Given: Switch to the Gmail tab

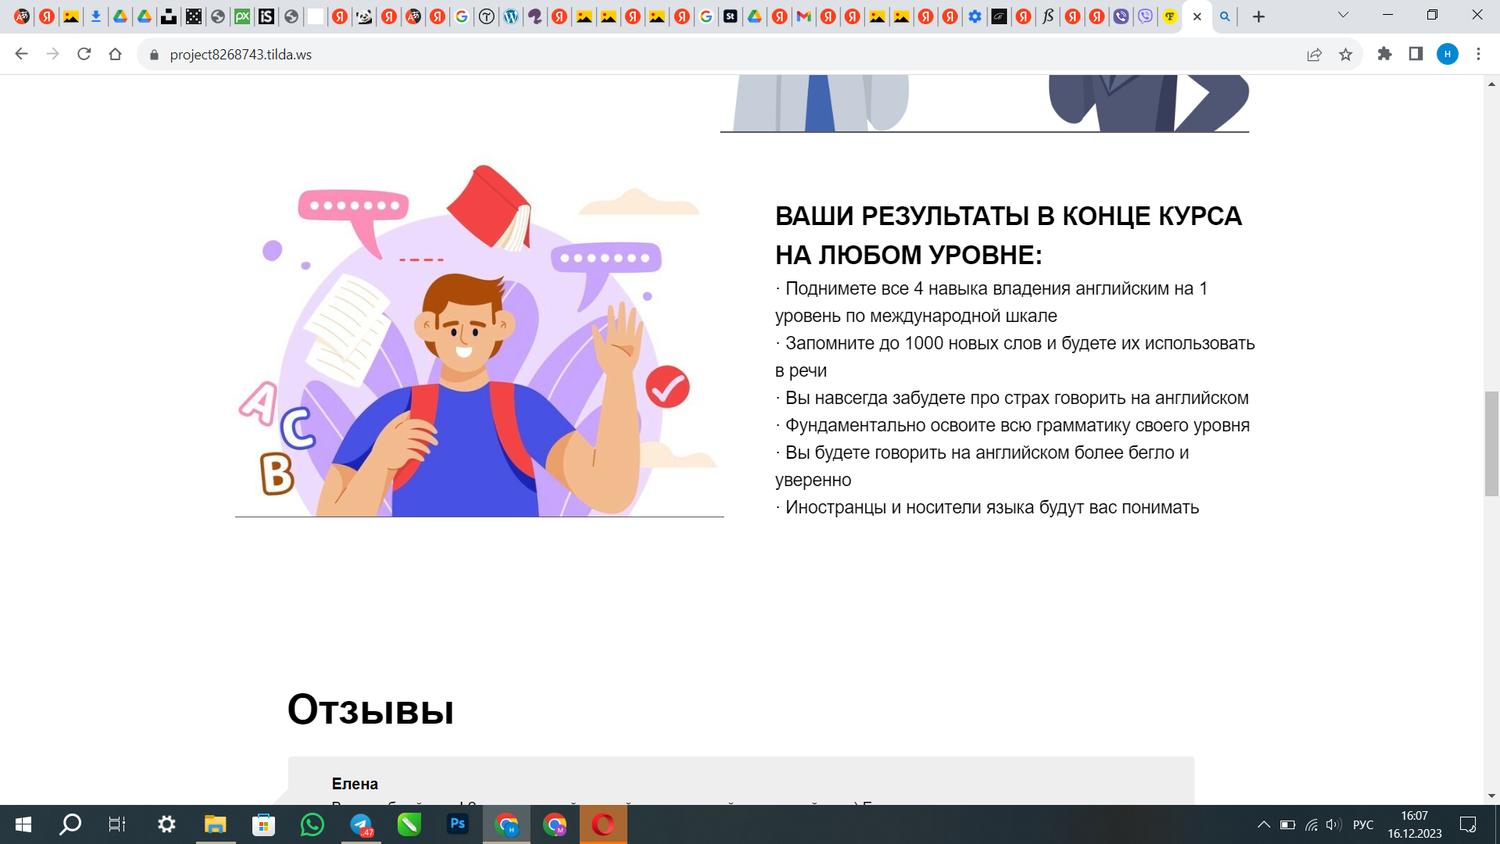Looking at the screenshot, I should click(803, 16).
